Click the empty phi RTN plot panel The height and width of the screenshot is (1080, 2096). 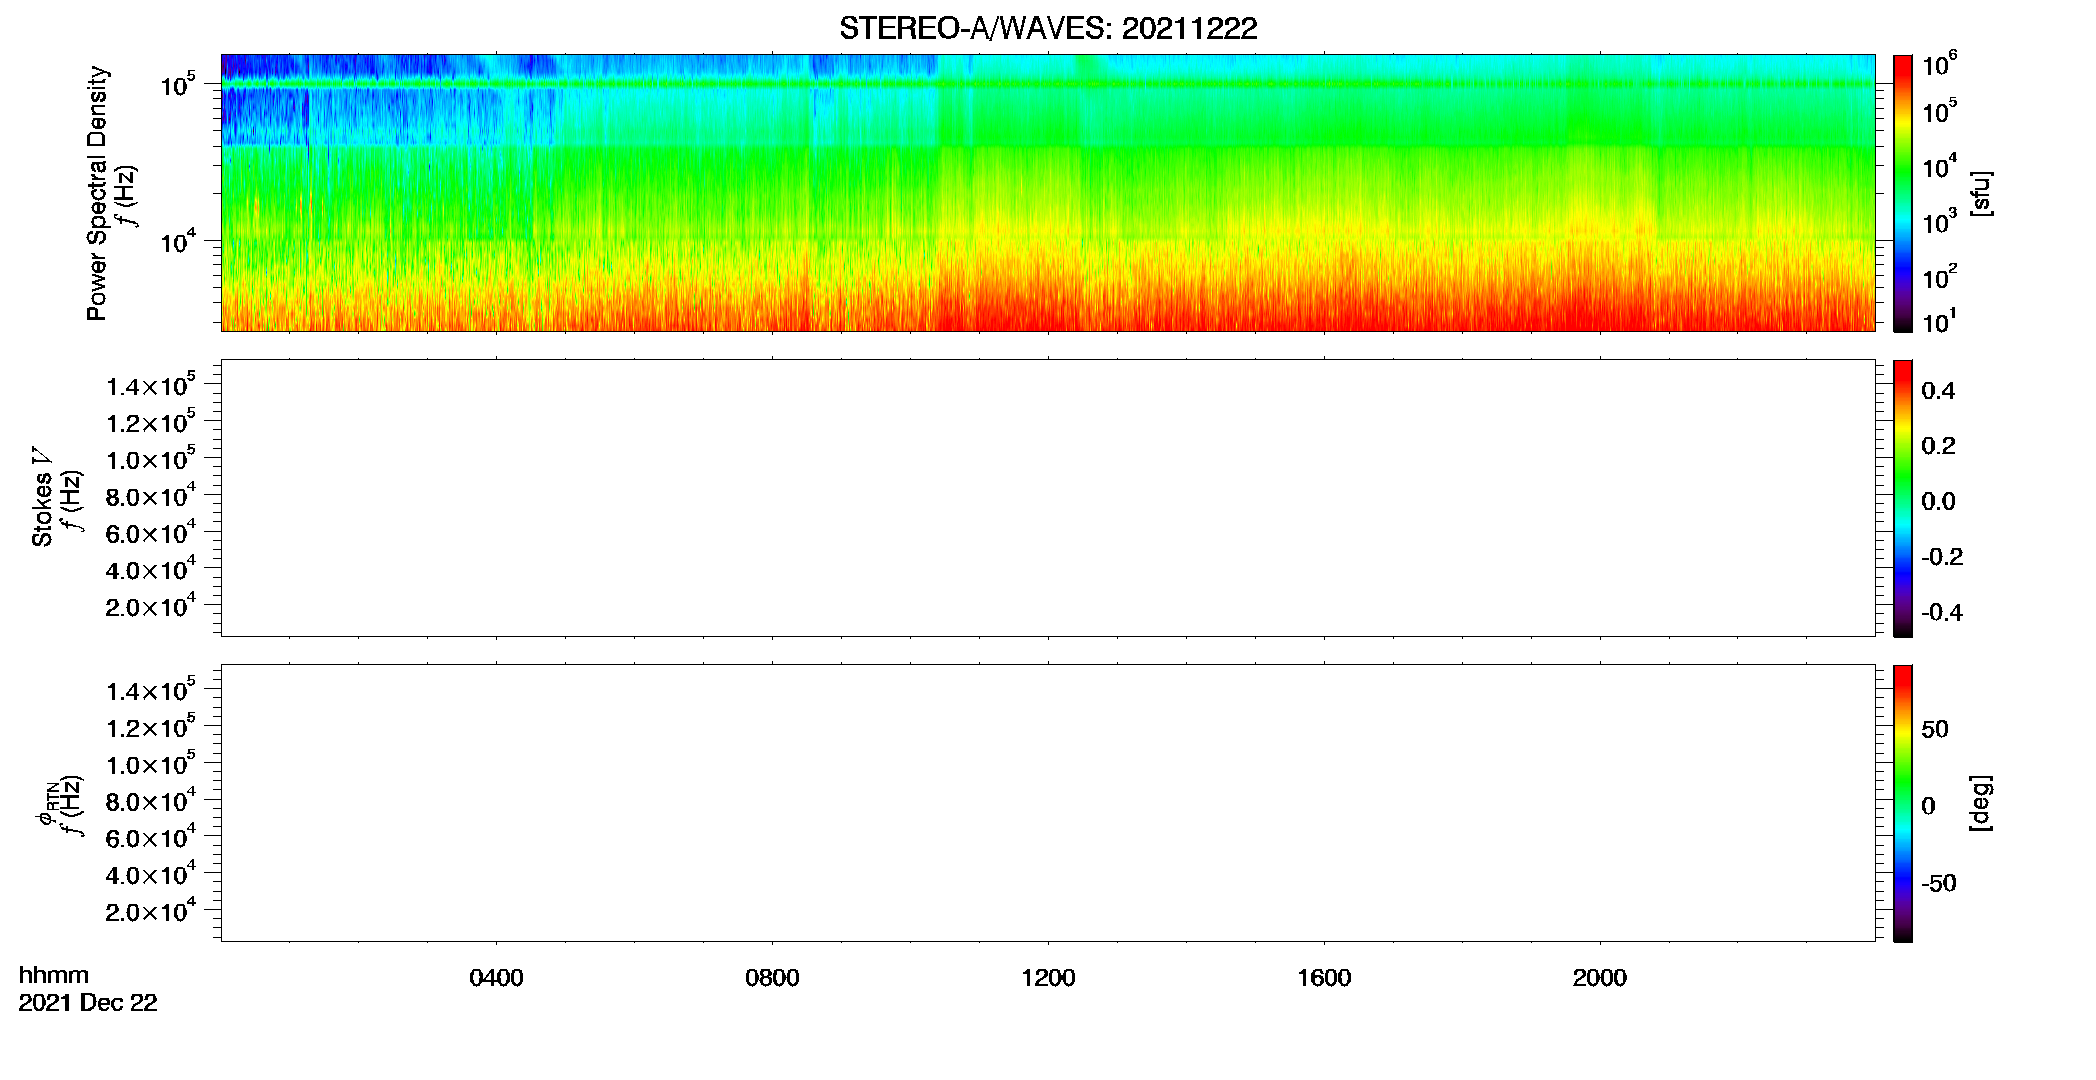(x=1048, y=803)
